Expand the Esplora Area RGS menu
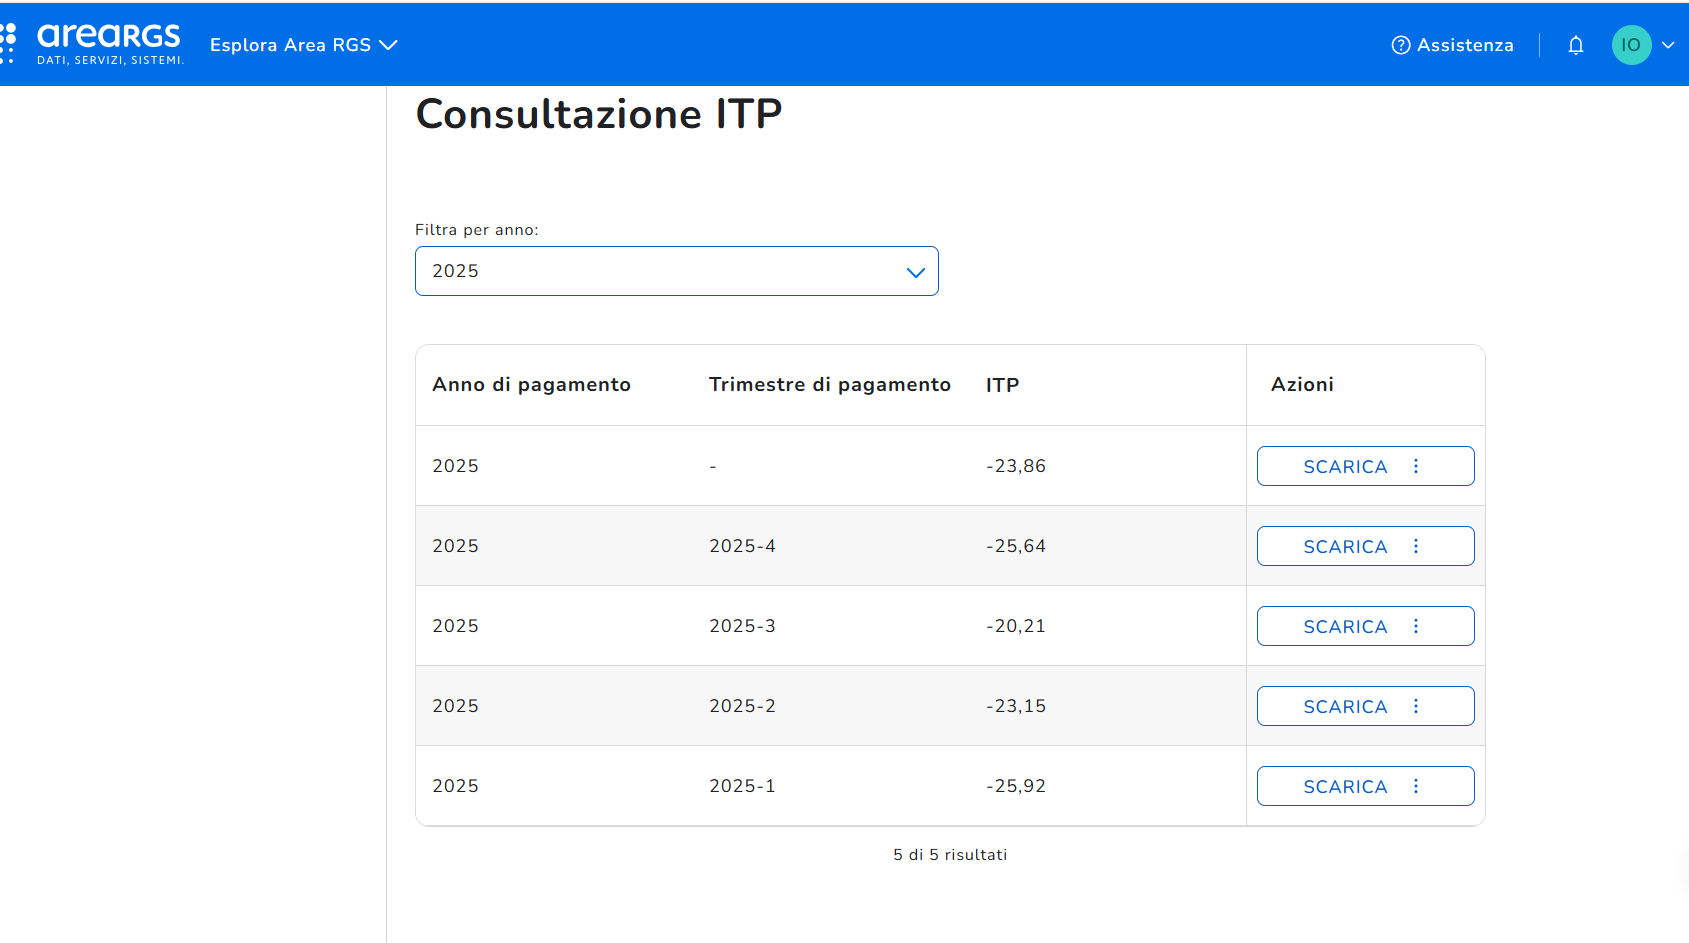Image resolution: width=1689 pixels, height=943 pixels. [x=303, y=45]
